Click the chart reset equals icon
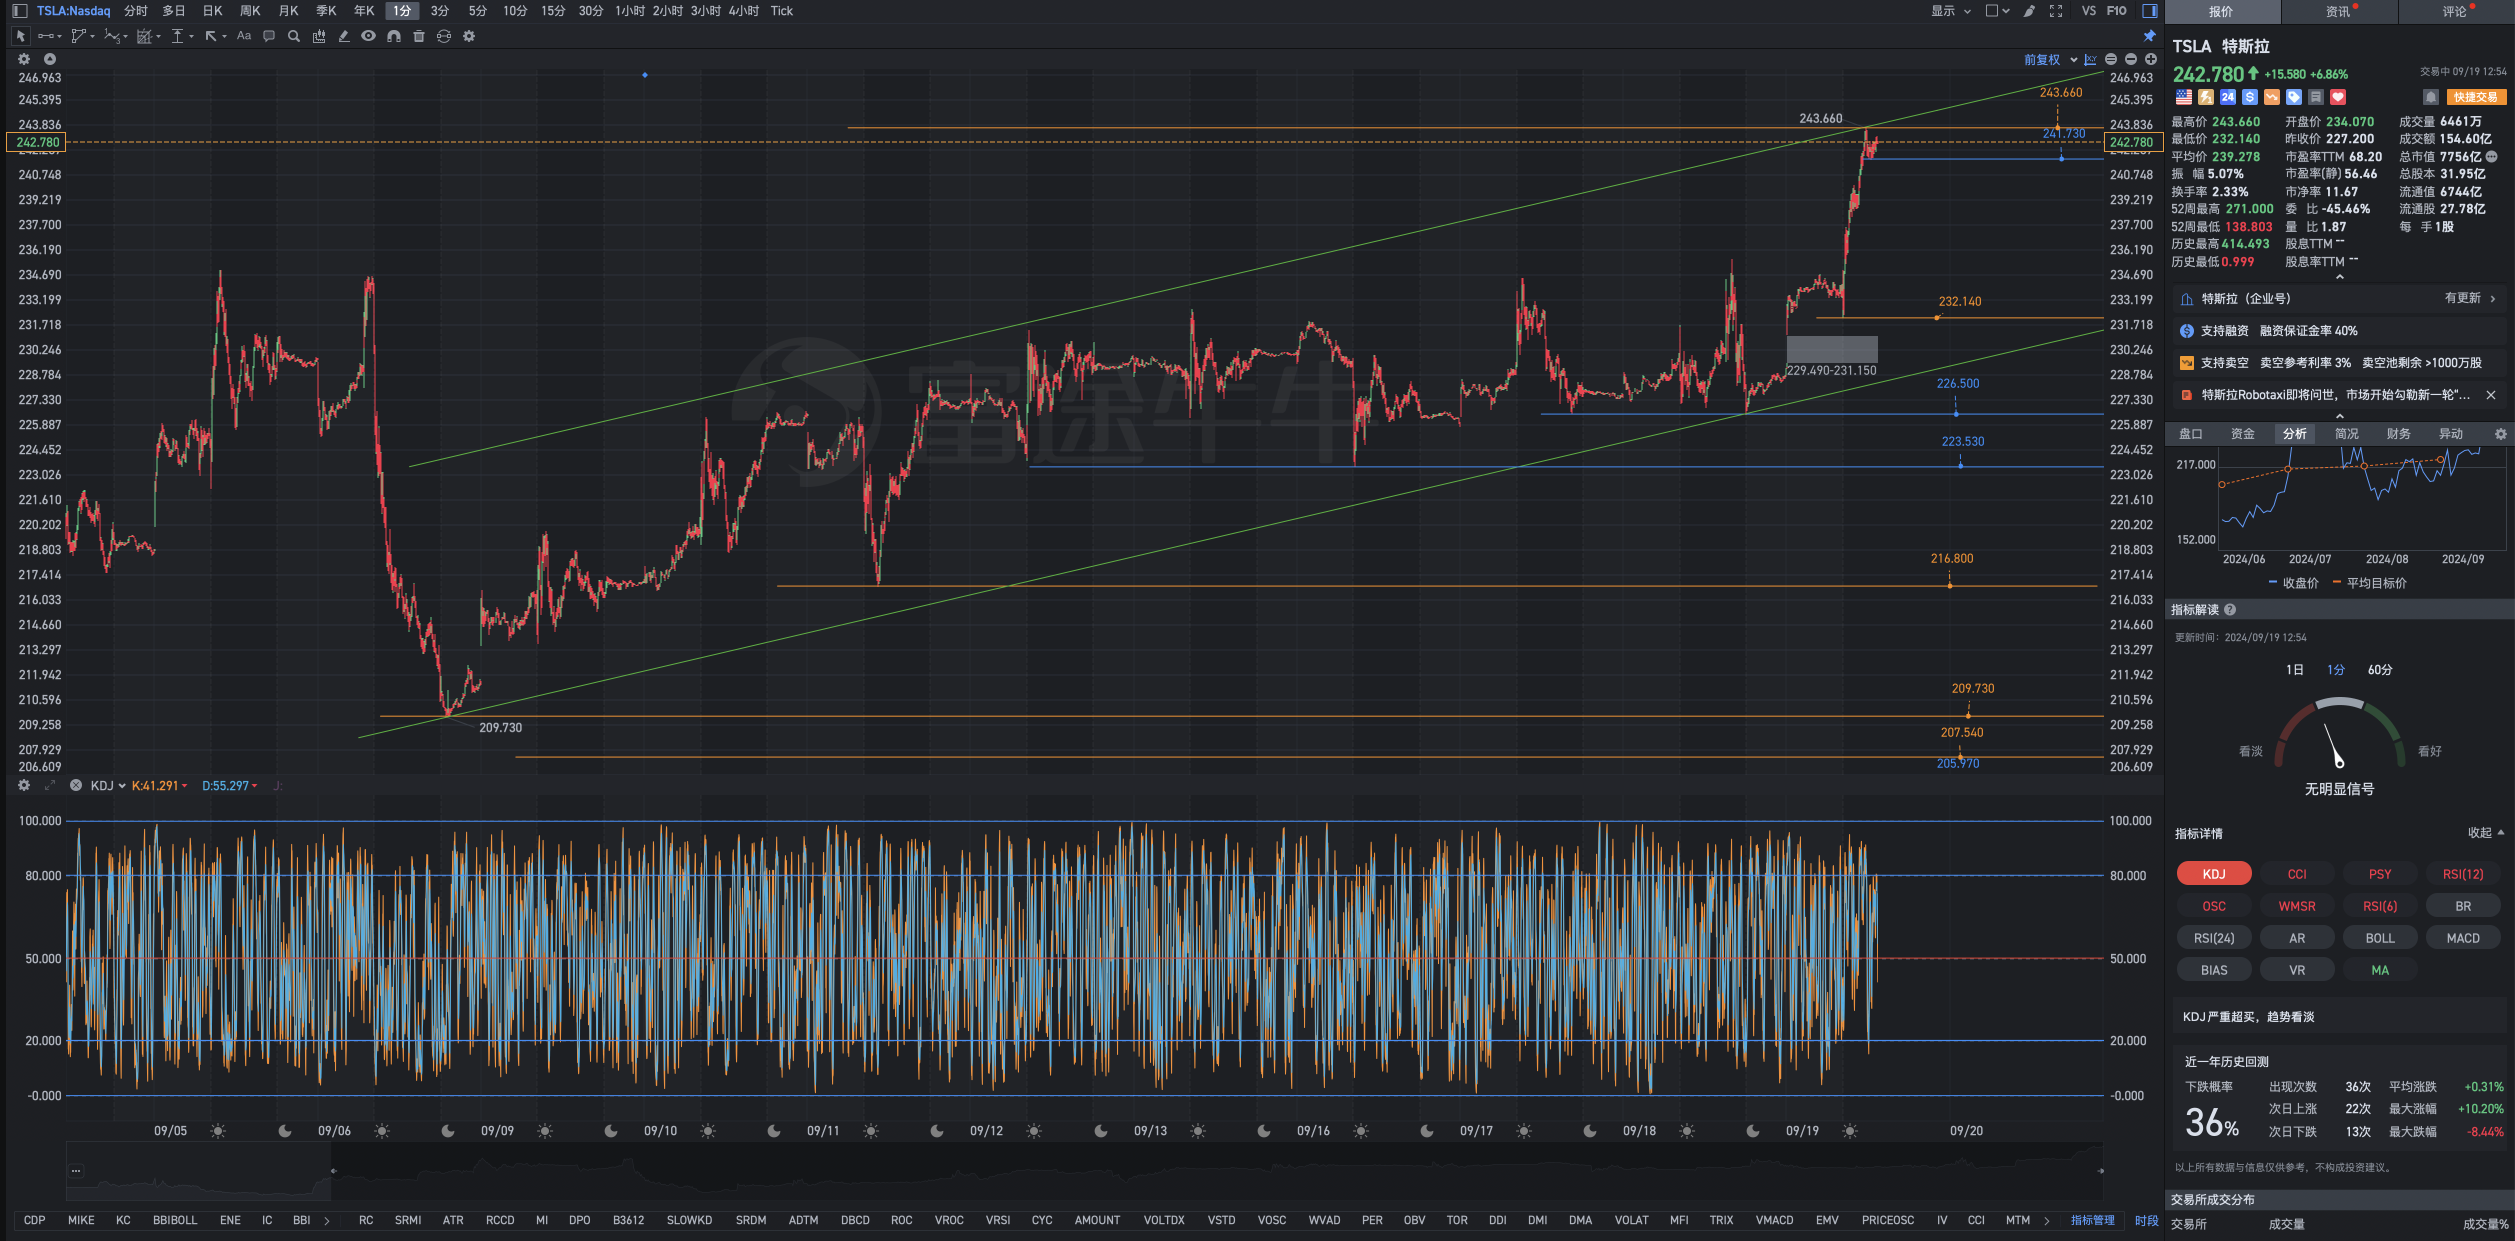The height and width of the screenshot is (1241, 2515). pyautogui.click(x=2110, y=59)
